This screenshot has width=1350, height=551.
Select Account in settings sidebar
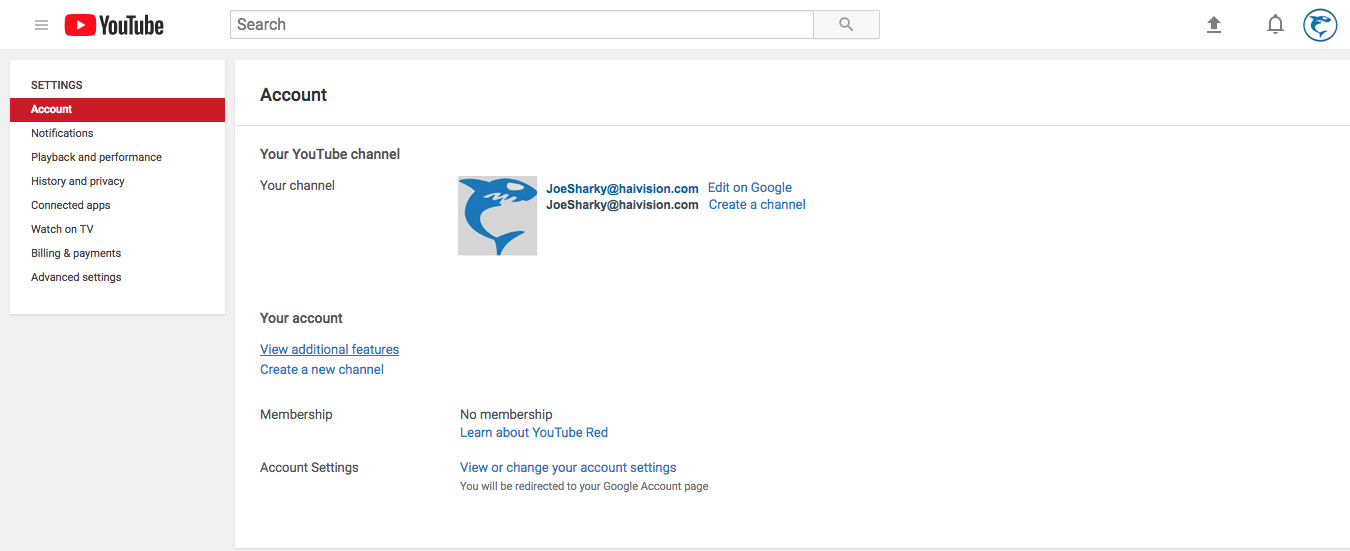tap(52, 109)
